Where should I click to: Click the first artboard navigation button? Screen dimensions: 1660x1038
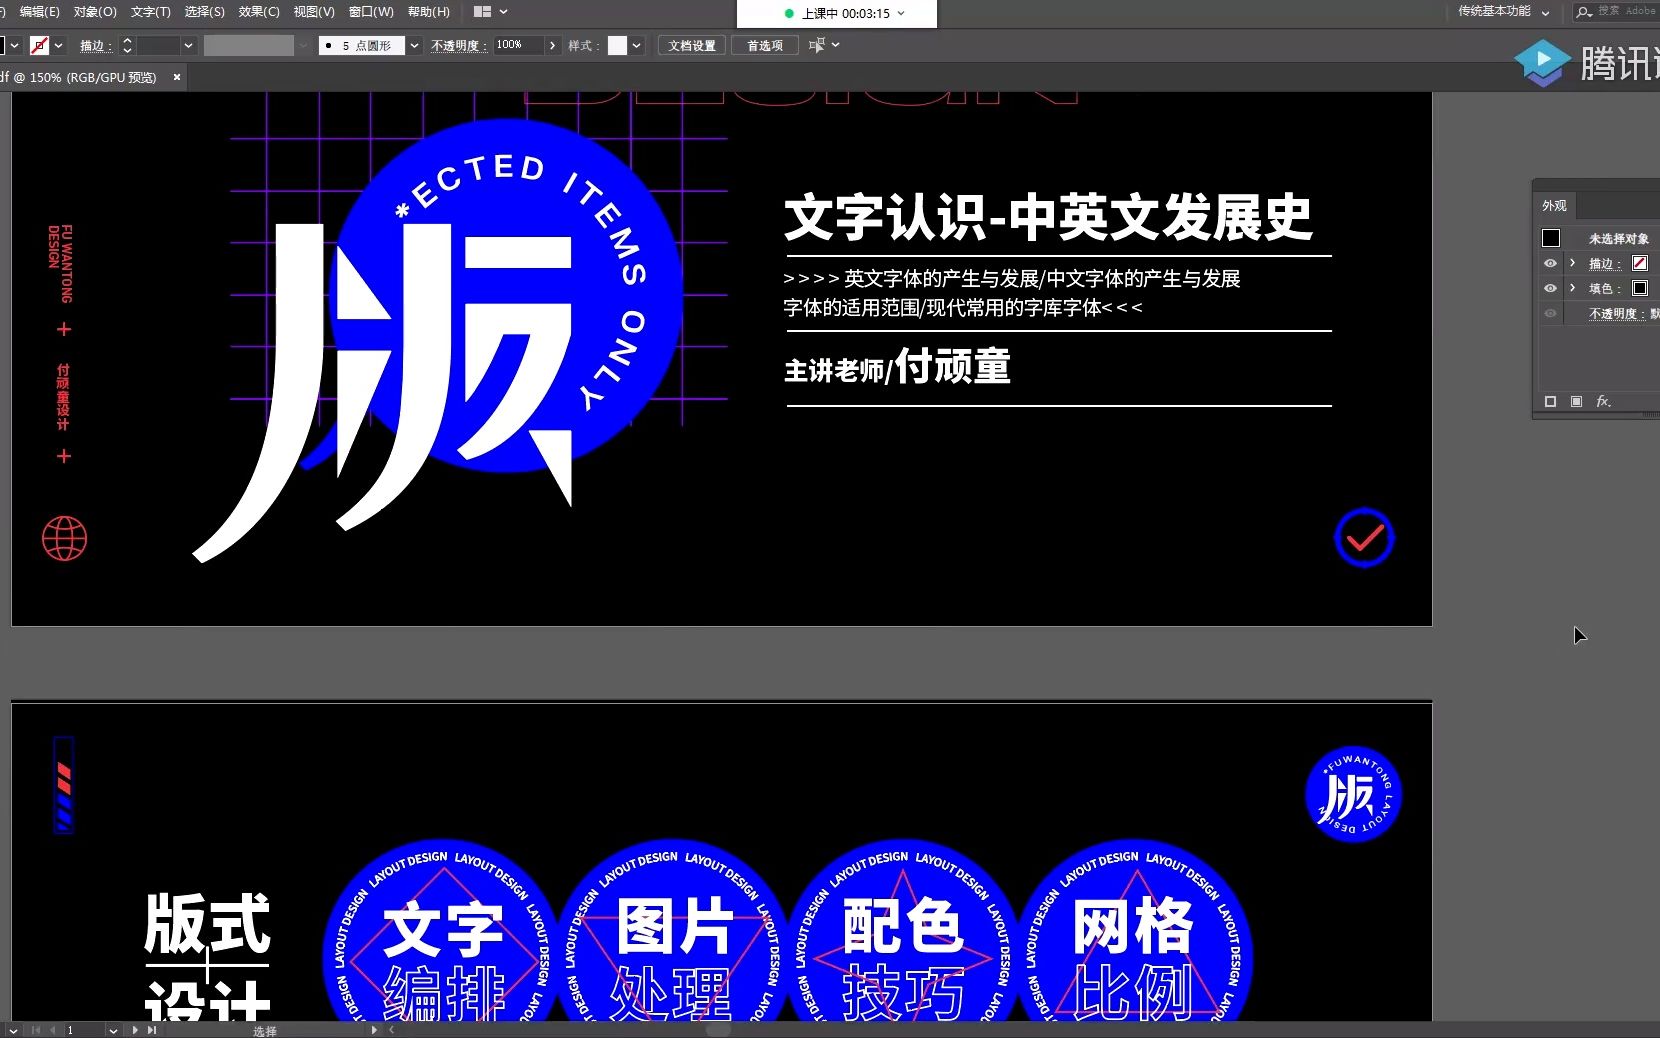[37, 1029]
